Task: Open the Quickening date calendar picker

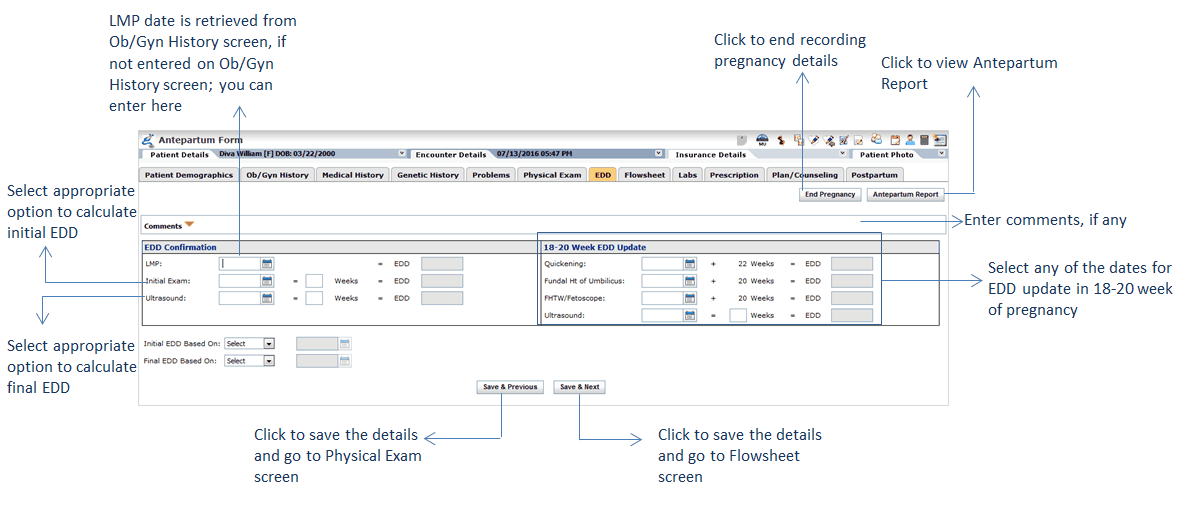Action: point(690,264)
